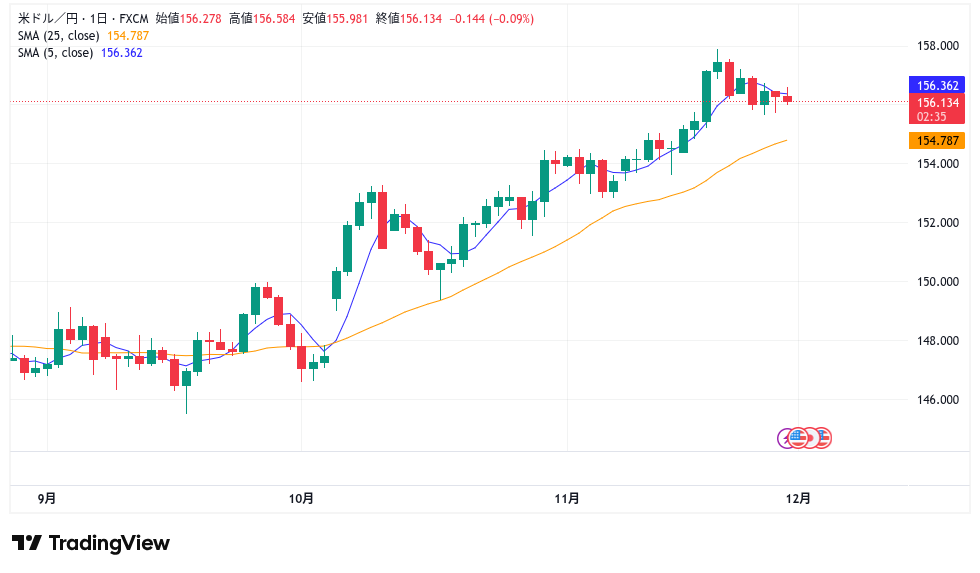The width and height of the screenshot is (980, 573).
Task: Click the 158.000 price scale label
Action: click(x=939, y=46)
